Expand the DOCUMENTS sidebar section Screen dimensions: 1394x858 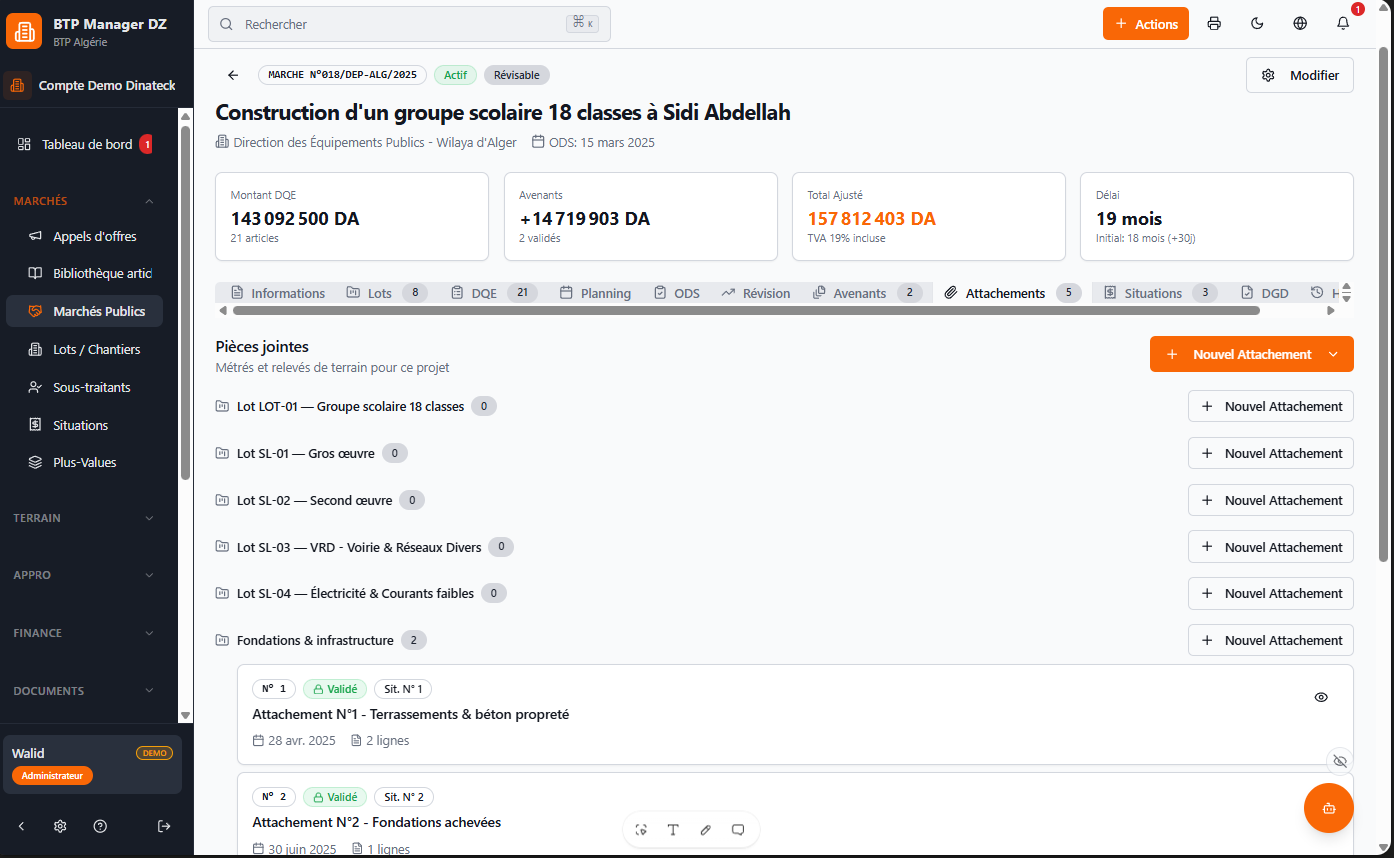click(x=85, y=691)
